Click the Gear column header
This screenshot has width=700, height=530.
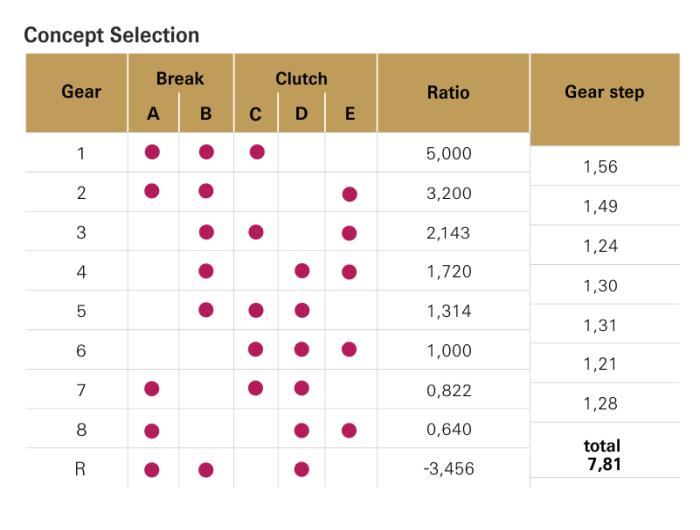coord(81,92)
